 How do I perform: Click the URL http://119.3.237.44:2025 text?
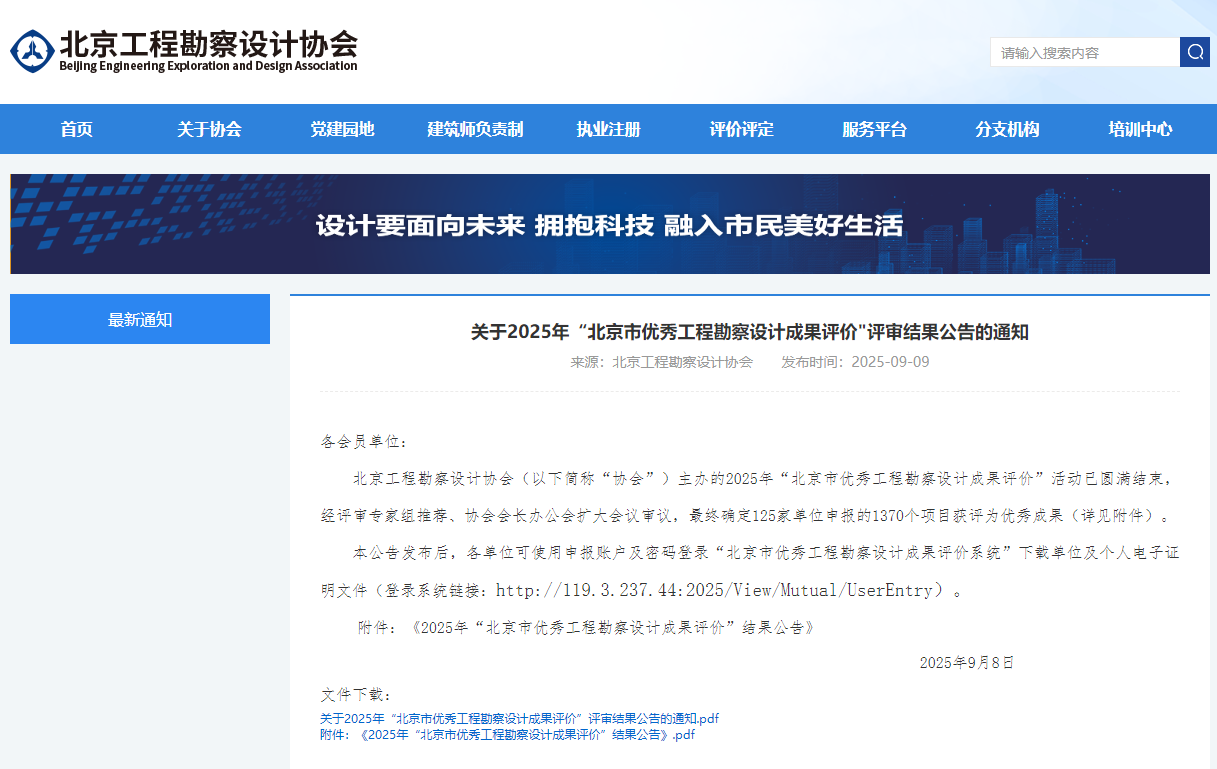tap(714, 590)
